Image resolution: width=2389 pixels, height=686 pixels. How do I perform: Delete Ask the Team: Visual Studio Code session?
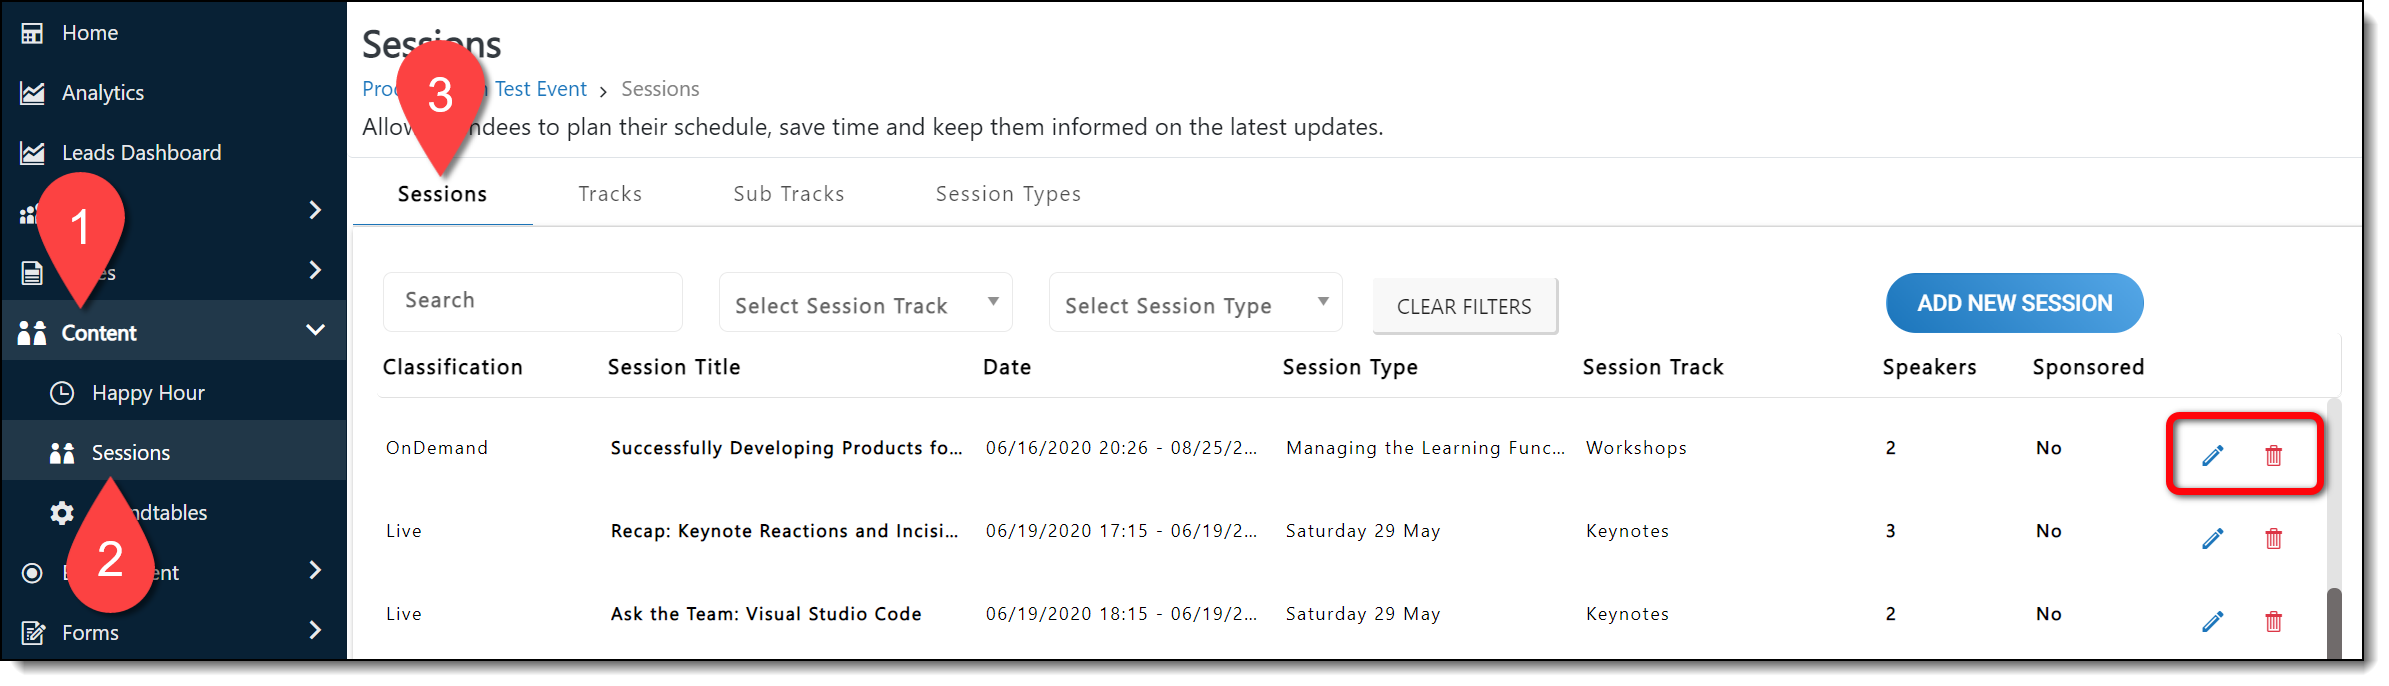click(2273, 622)
